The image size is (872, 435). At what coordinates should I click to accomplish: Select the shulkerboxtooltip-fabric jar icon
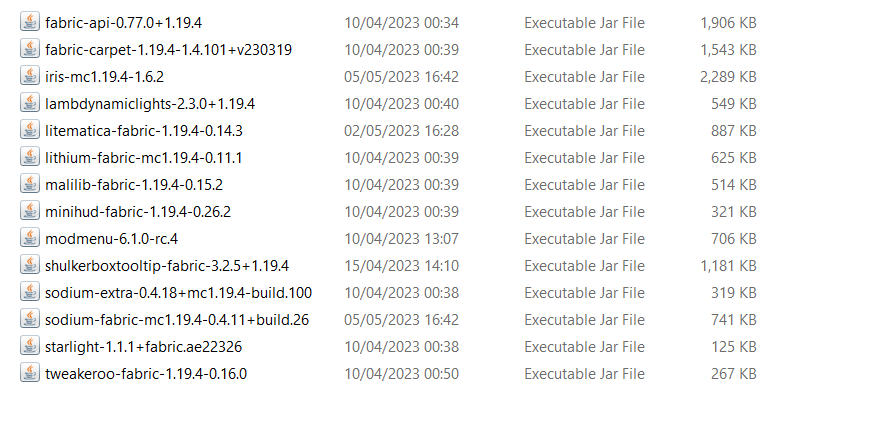coord(29,265)
